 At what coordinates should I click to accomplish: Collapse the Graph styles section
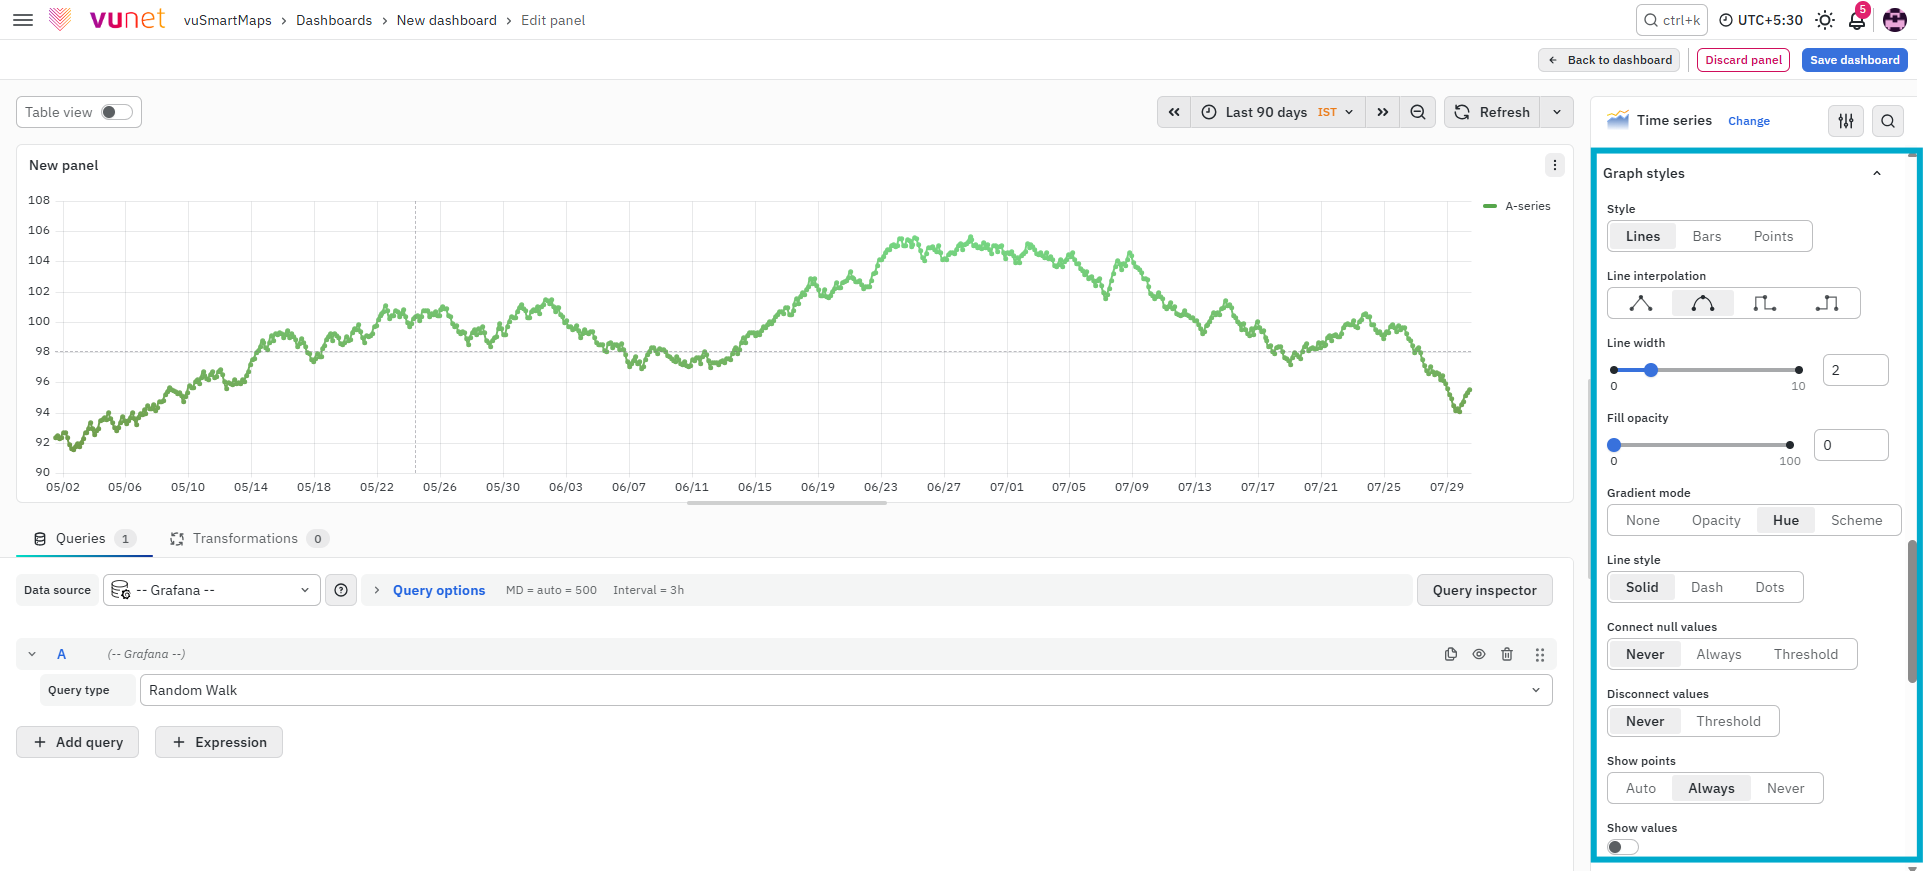click(x=1877, y=173)
